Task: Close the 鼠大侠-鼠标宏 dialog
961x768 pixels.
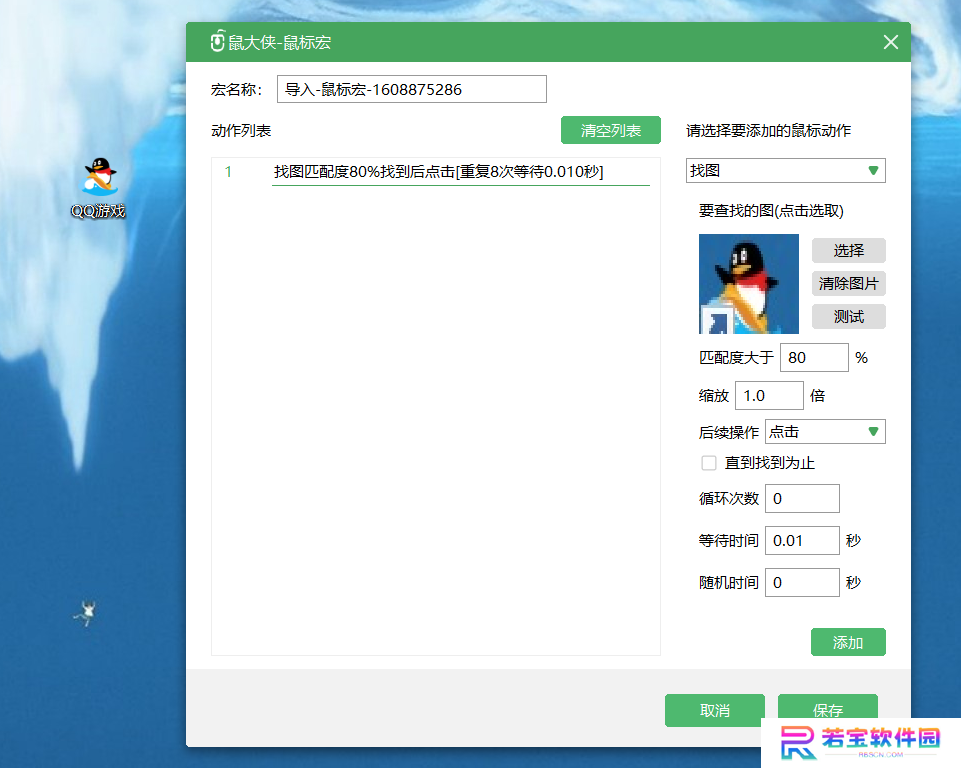Action: coord(891,42)
